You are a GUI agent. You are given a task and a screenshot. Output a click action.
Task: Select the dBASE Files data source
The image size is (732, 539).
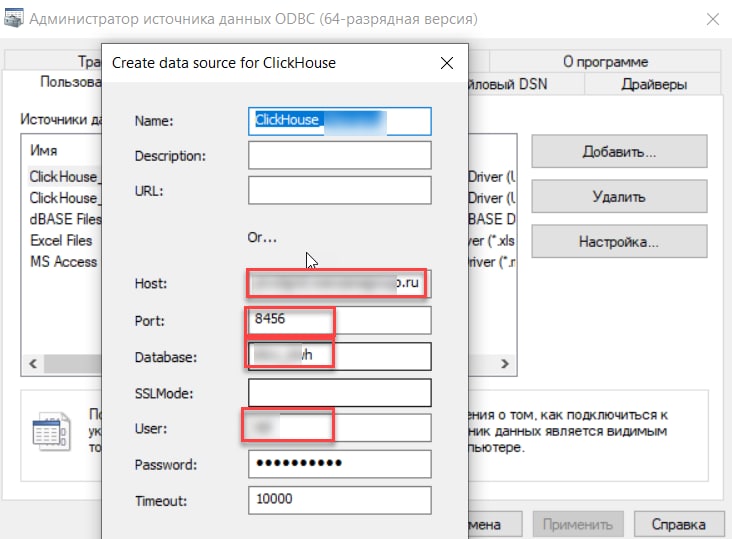(x=65, y=219)
